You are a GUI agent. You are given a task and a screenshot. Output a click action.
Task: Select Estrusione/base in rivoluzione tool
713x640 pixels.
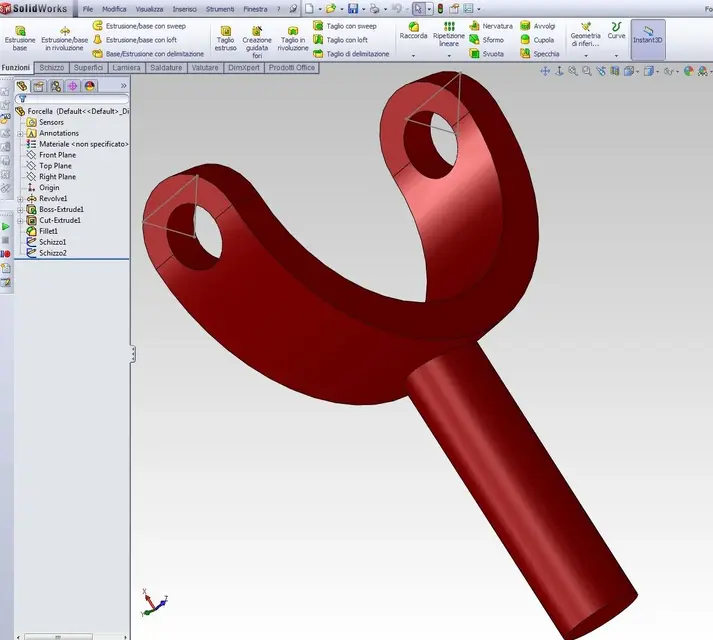pos(65,39)
